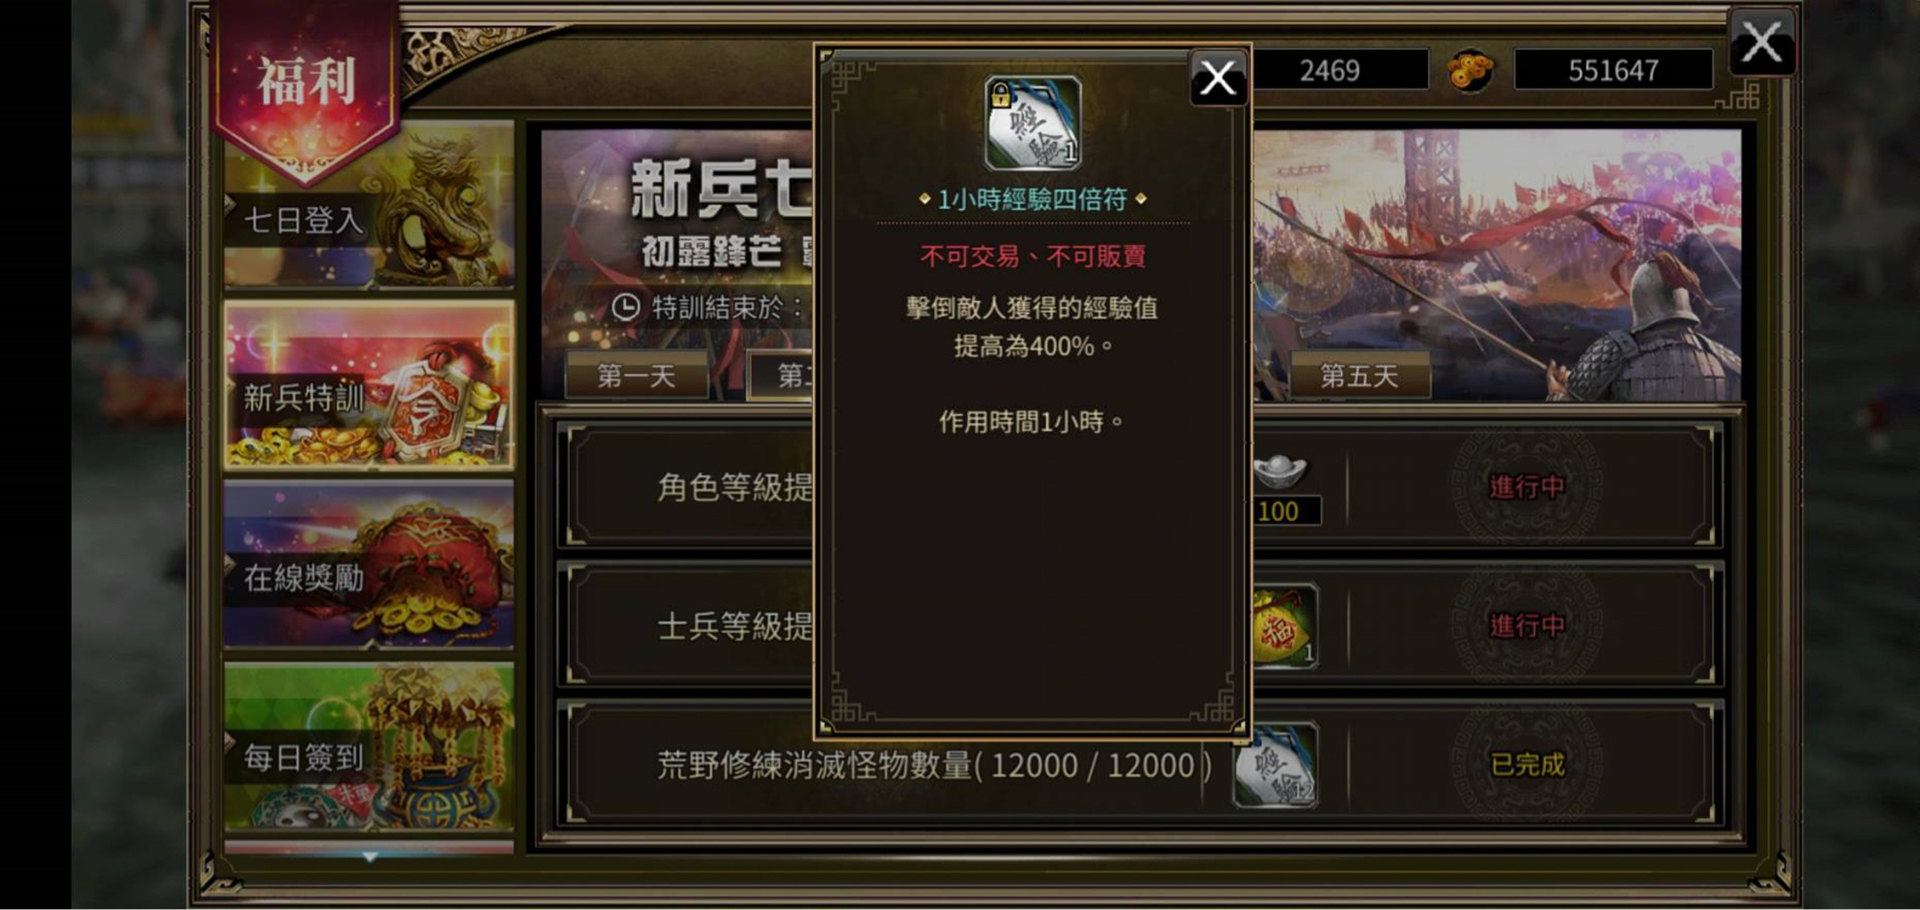Click the 2469 currency amount field

[1338, 70]
